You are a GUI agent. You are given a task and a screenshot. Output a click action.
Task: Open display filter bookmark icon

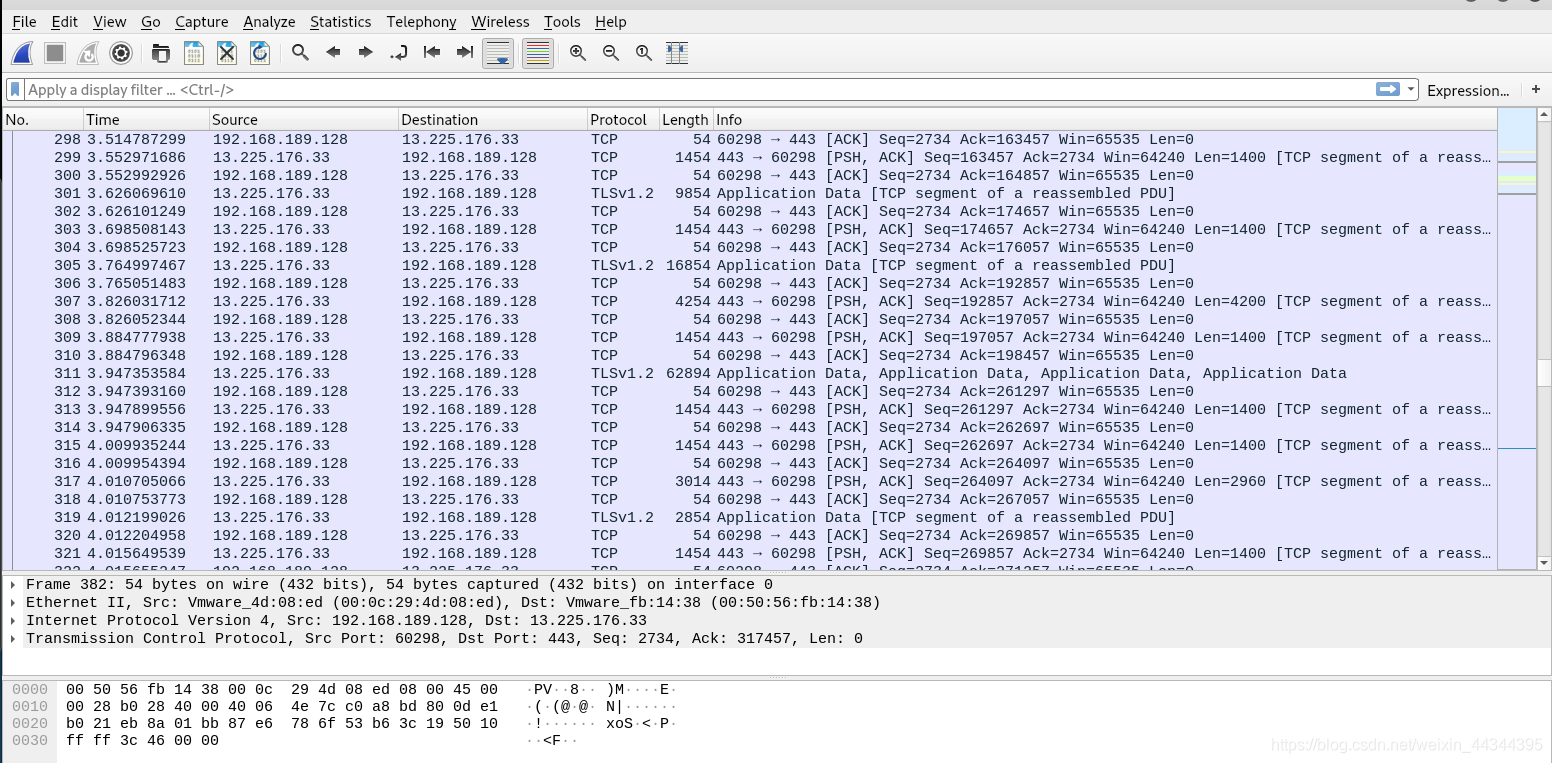pyautogui.click(x=15, y=90)
